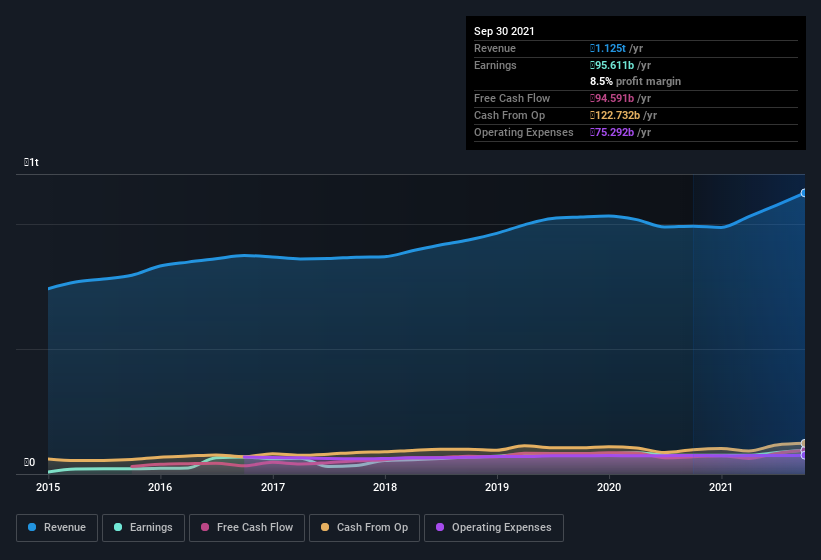Screen dimensions: 821x560
Task: Click the 94.591b free cash flow value
Action: 612,98
